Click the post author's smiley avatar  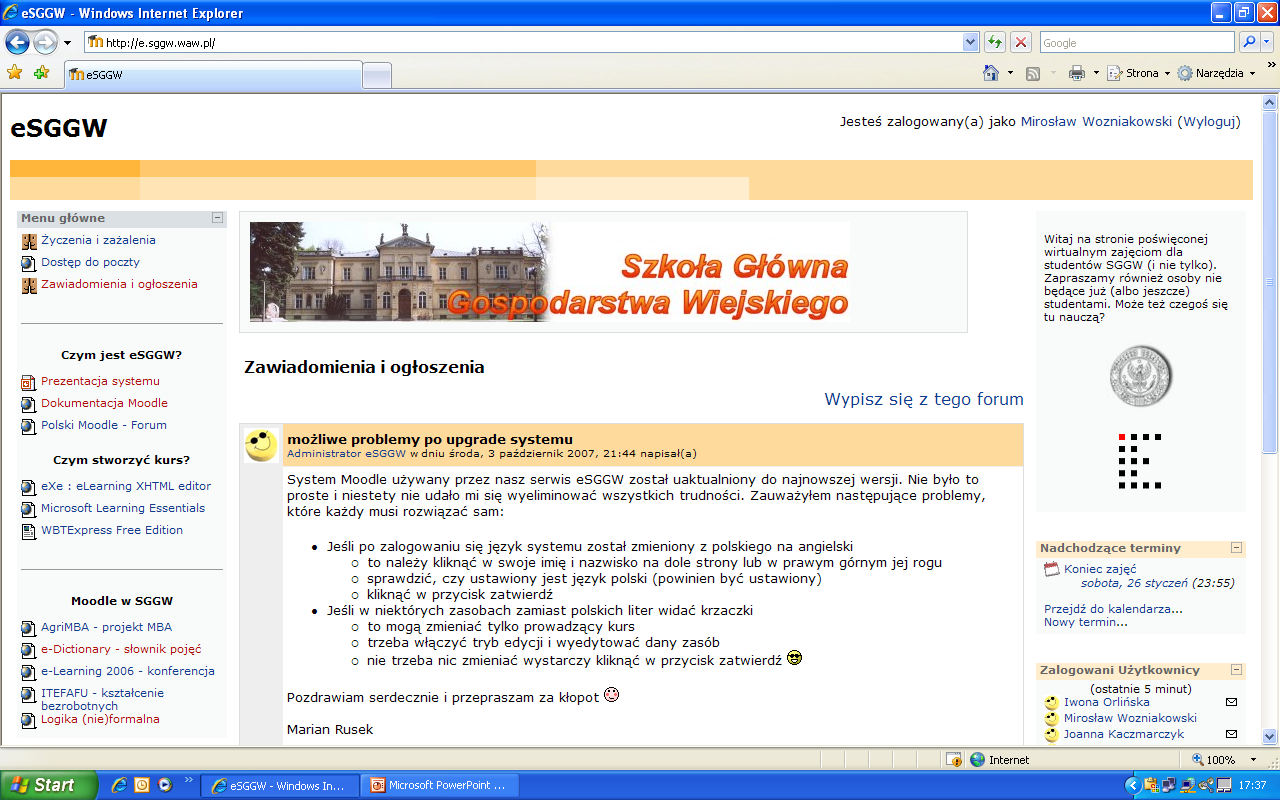[x=261, y=445]
